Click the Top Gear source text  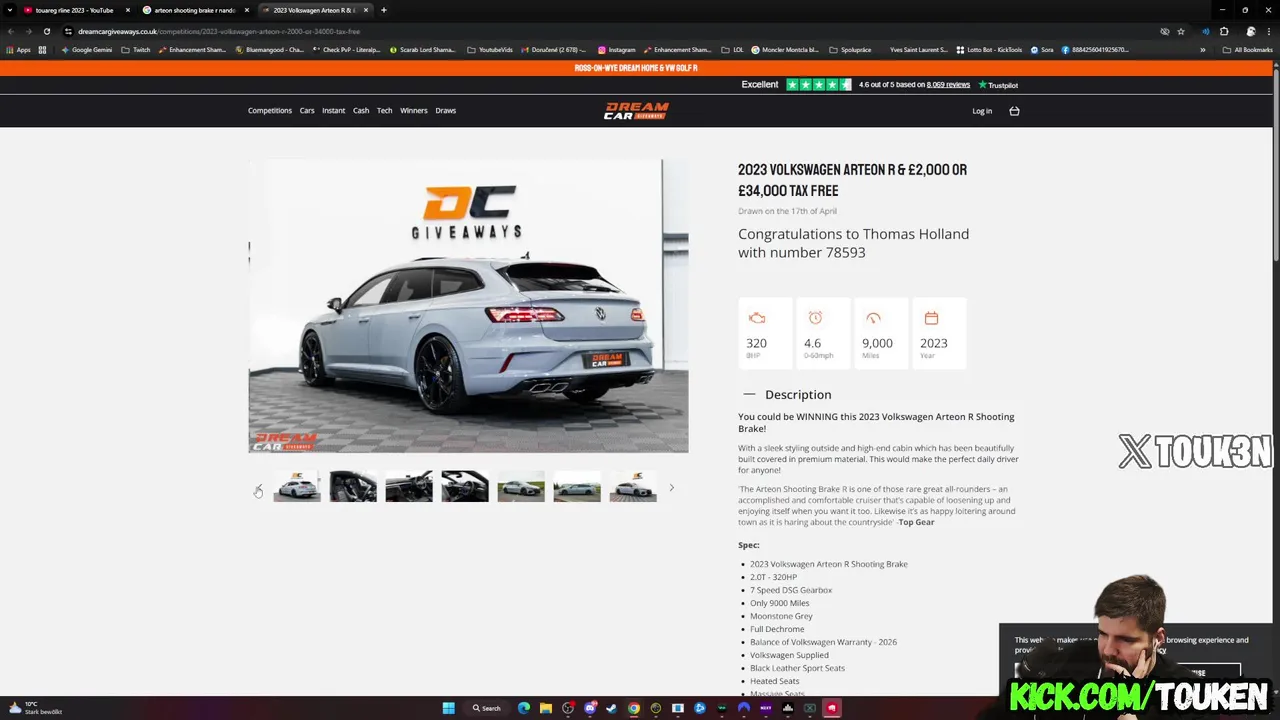[x=916, y=522]
